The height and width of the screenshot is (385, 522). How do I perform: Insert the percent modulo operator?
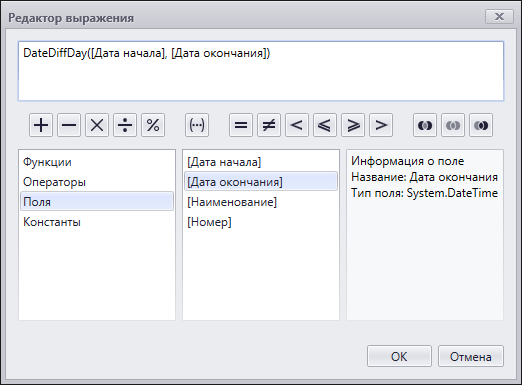pyautogui.click(x=153, y=125)
